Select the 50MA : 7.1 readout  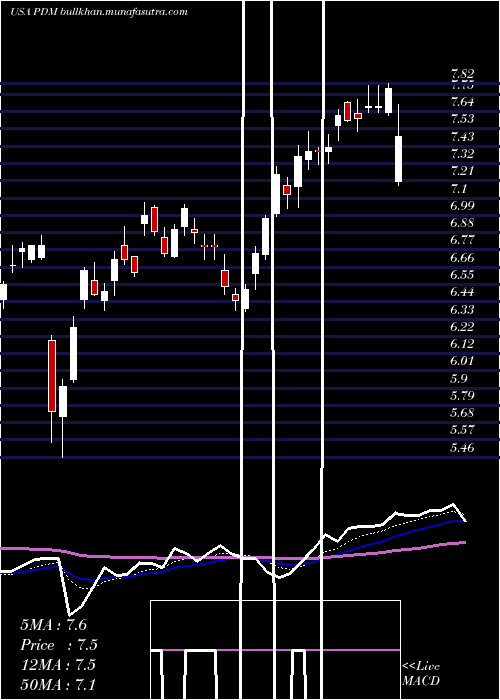(58, 684)
